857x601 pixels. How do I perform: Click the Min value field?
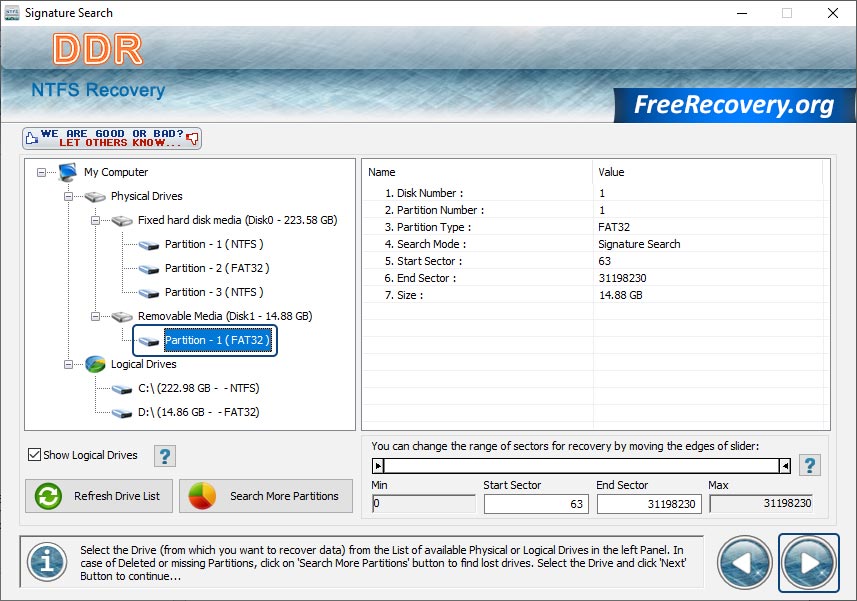point(424,504)
